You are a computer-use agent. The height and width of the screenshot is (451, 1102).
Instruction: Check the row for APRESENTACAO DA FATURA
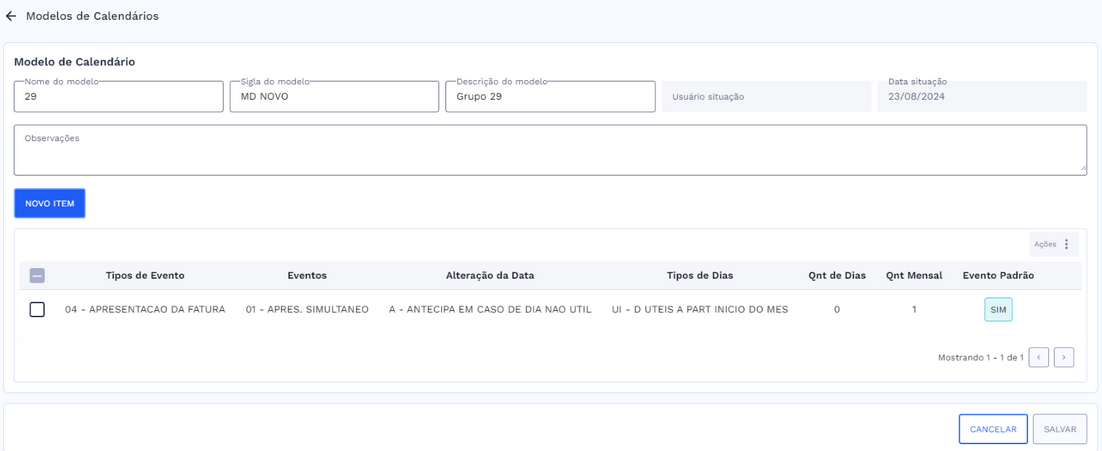point(37,310)
